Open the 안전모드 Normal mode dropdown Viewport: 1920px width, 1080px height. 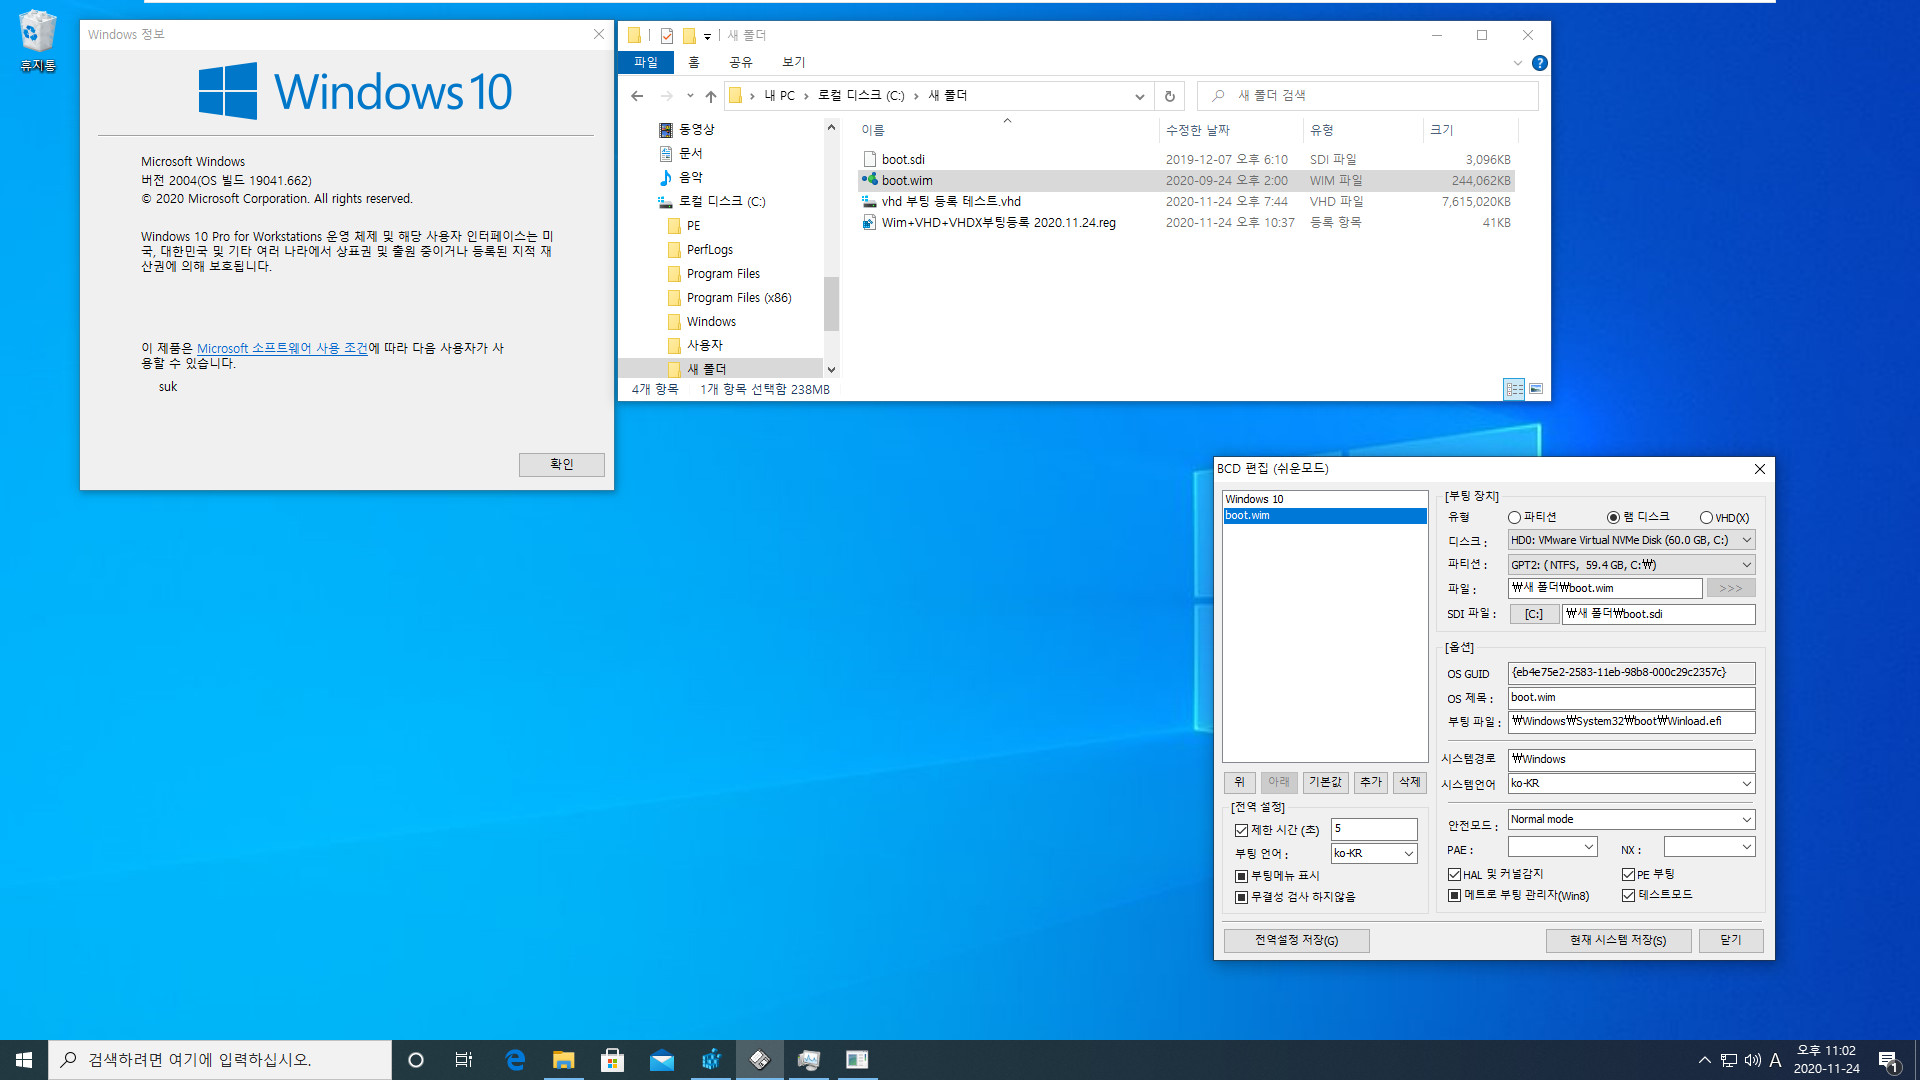point(1631,820)
